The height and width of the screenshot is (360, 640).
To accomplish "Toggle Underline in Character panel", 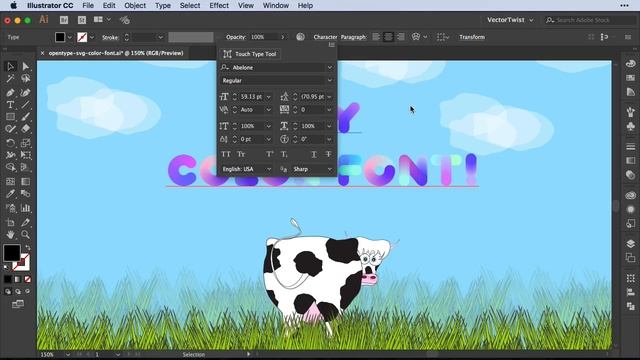I will 313,154.
